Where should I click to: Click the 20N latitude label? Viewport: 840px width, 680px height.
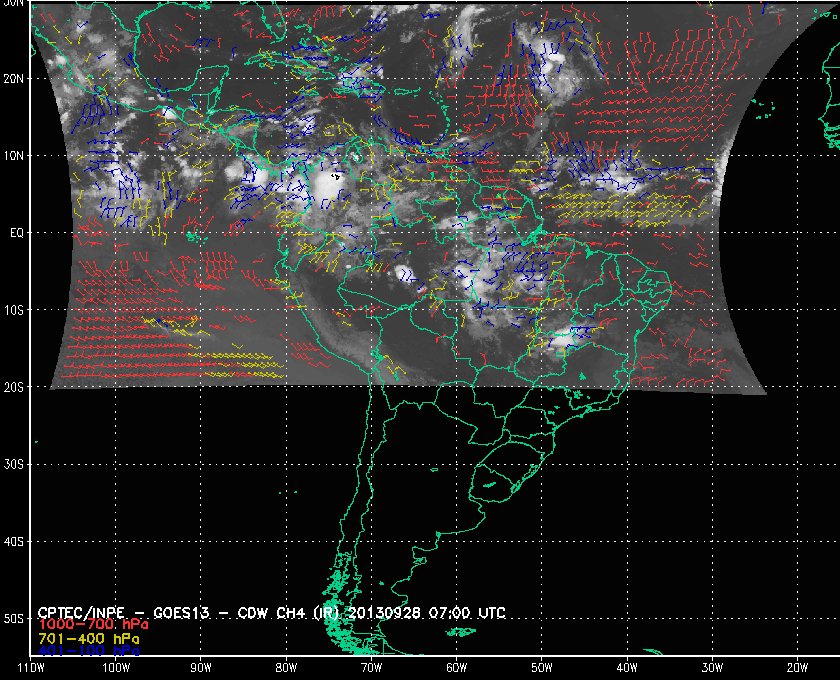[x=14, y=79]
